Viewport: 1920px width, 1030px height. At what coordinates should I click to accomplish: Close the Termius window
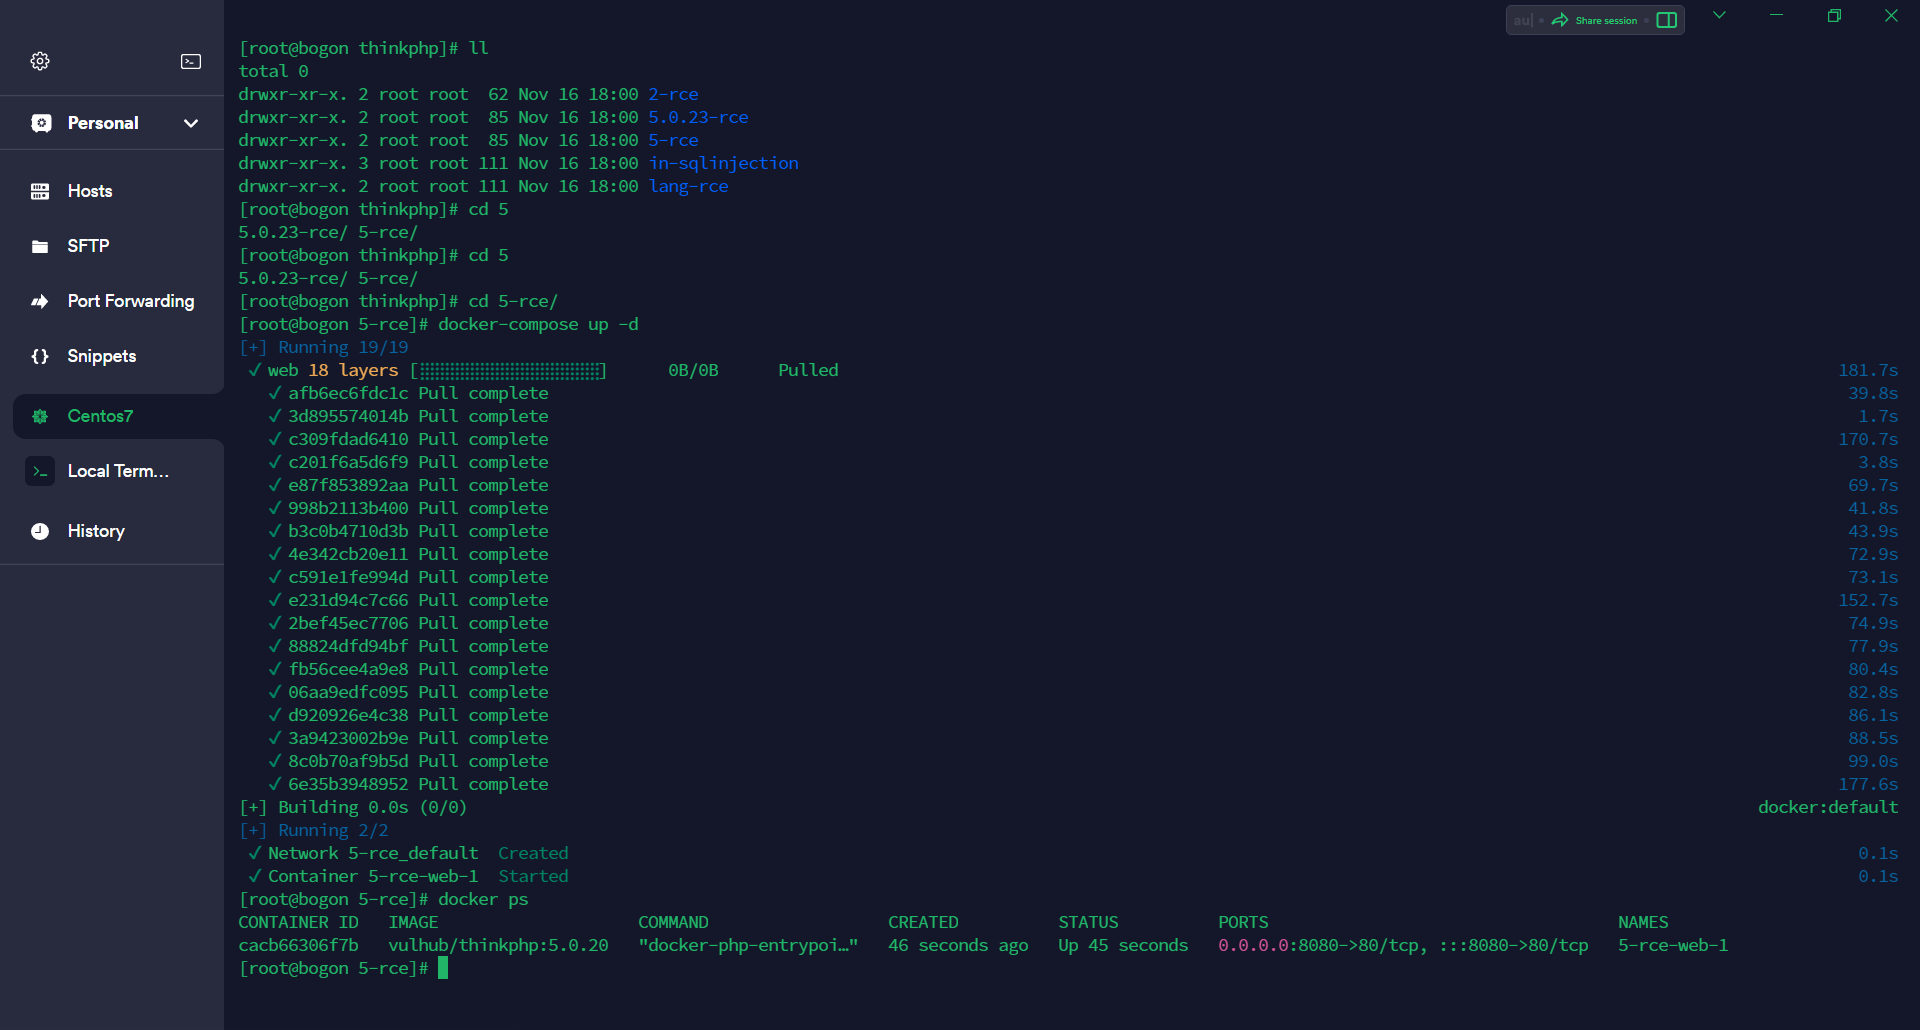1891,15
